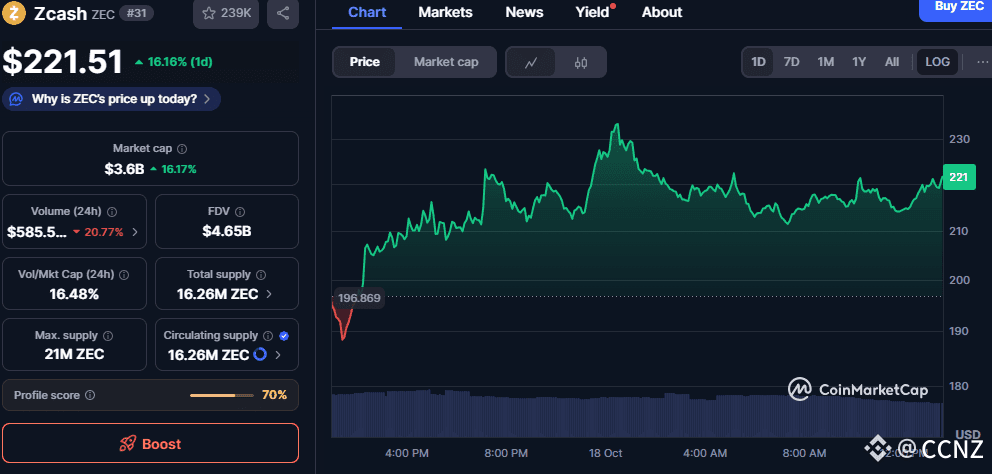Image resolution: width=992 pixels, height=474 pixels.
Task: Open the Markets tab
Action: coord(445,12)
